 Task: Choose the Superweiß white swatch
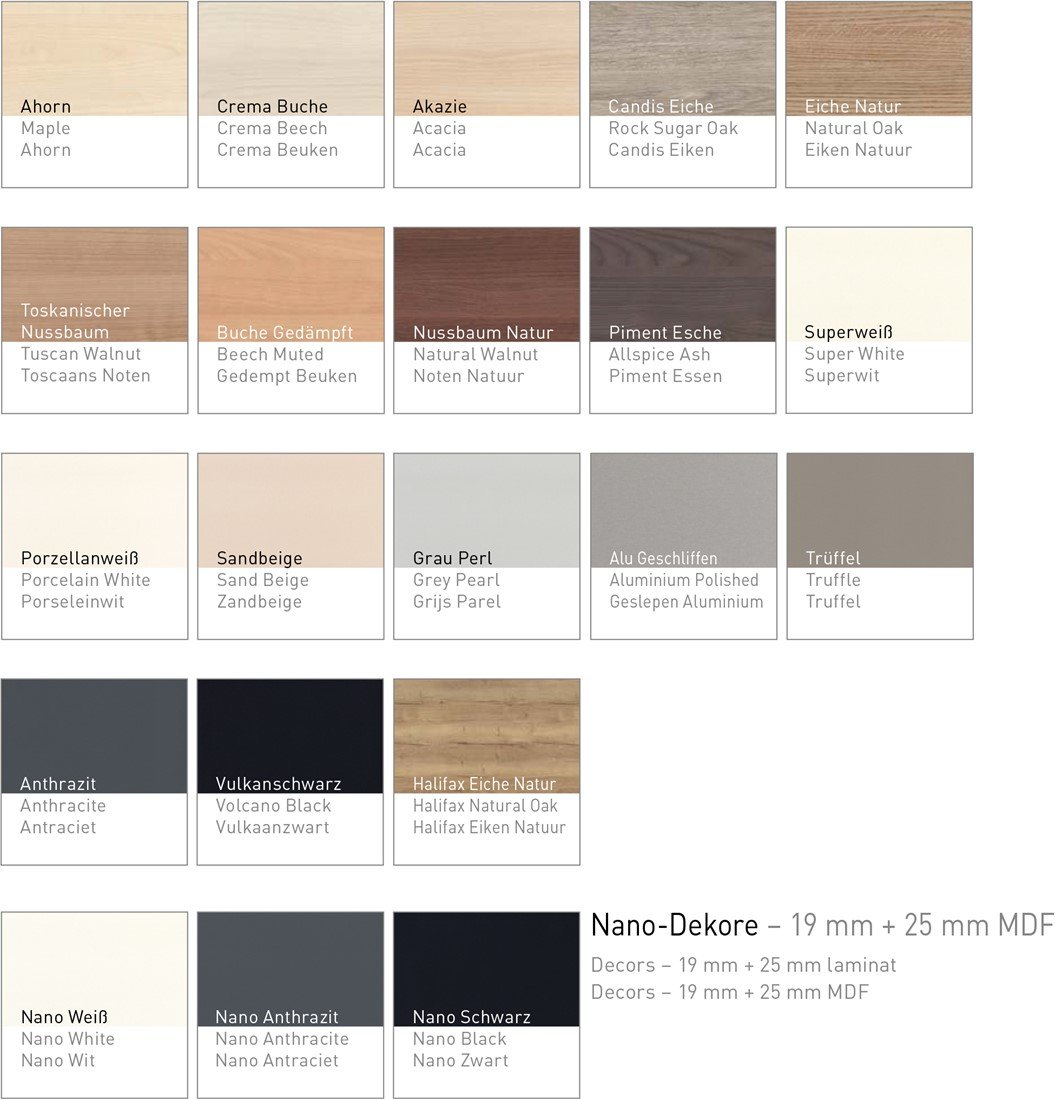pos(878,285)
